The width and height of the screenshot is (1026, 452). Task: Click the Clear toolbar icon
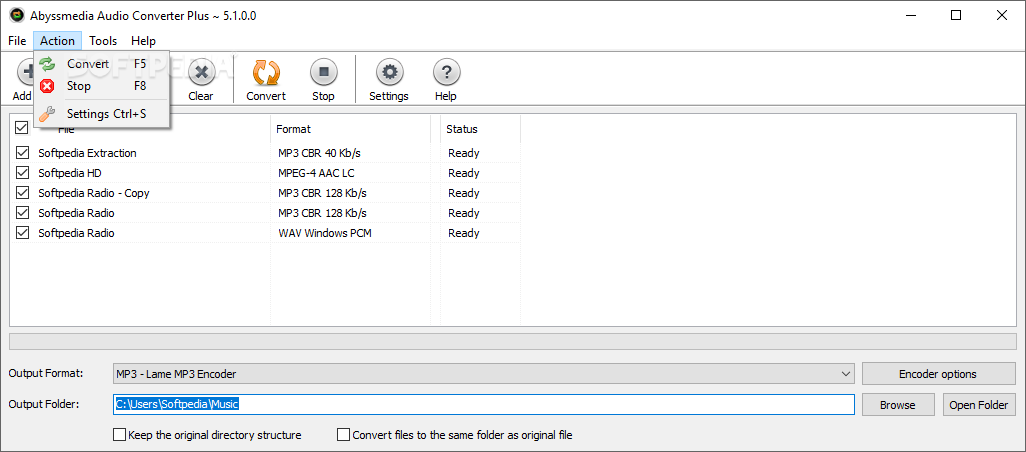[201, 72]
